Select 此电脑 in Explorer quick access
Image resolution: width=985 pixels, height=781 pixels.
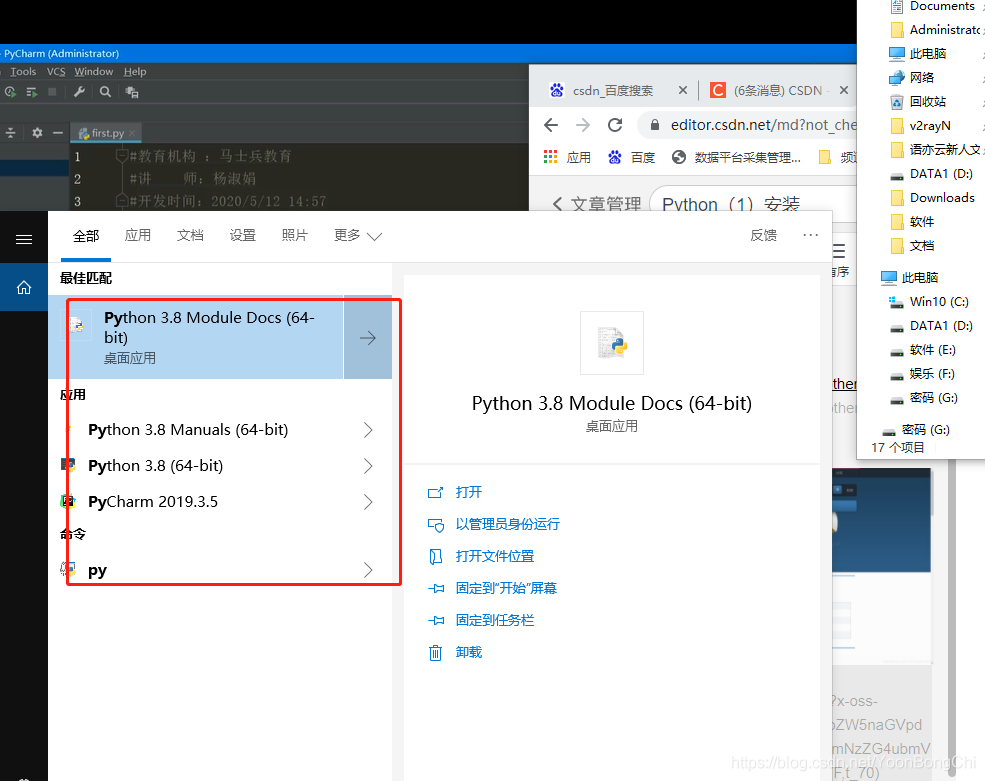click(x=918, y=53)
